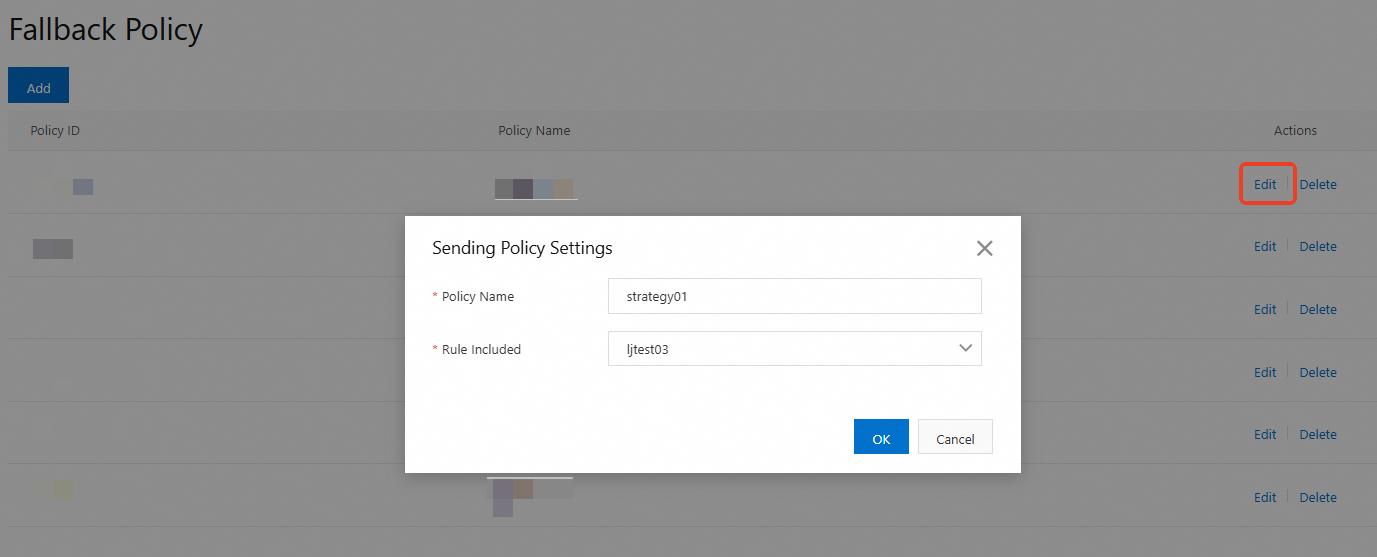
Task: Delete the second policy row
Action: pyautogui.click(x=1318, y=246)
